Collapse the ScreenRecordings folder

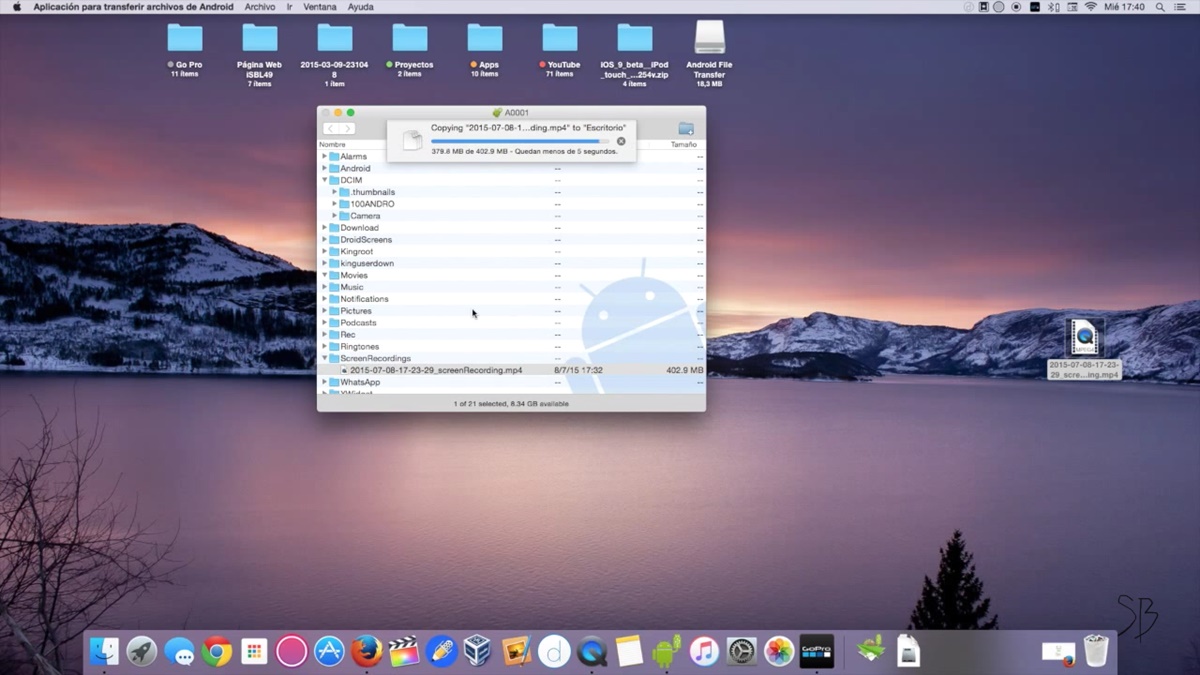click(325, 358)
